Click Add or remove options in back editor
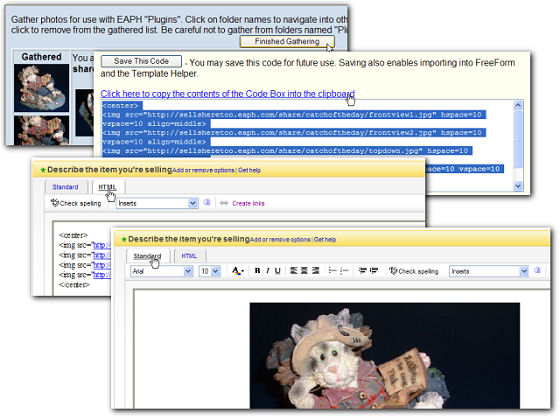Image resolution: width=560 pixels, height=420 pixels. 203,170
